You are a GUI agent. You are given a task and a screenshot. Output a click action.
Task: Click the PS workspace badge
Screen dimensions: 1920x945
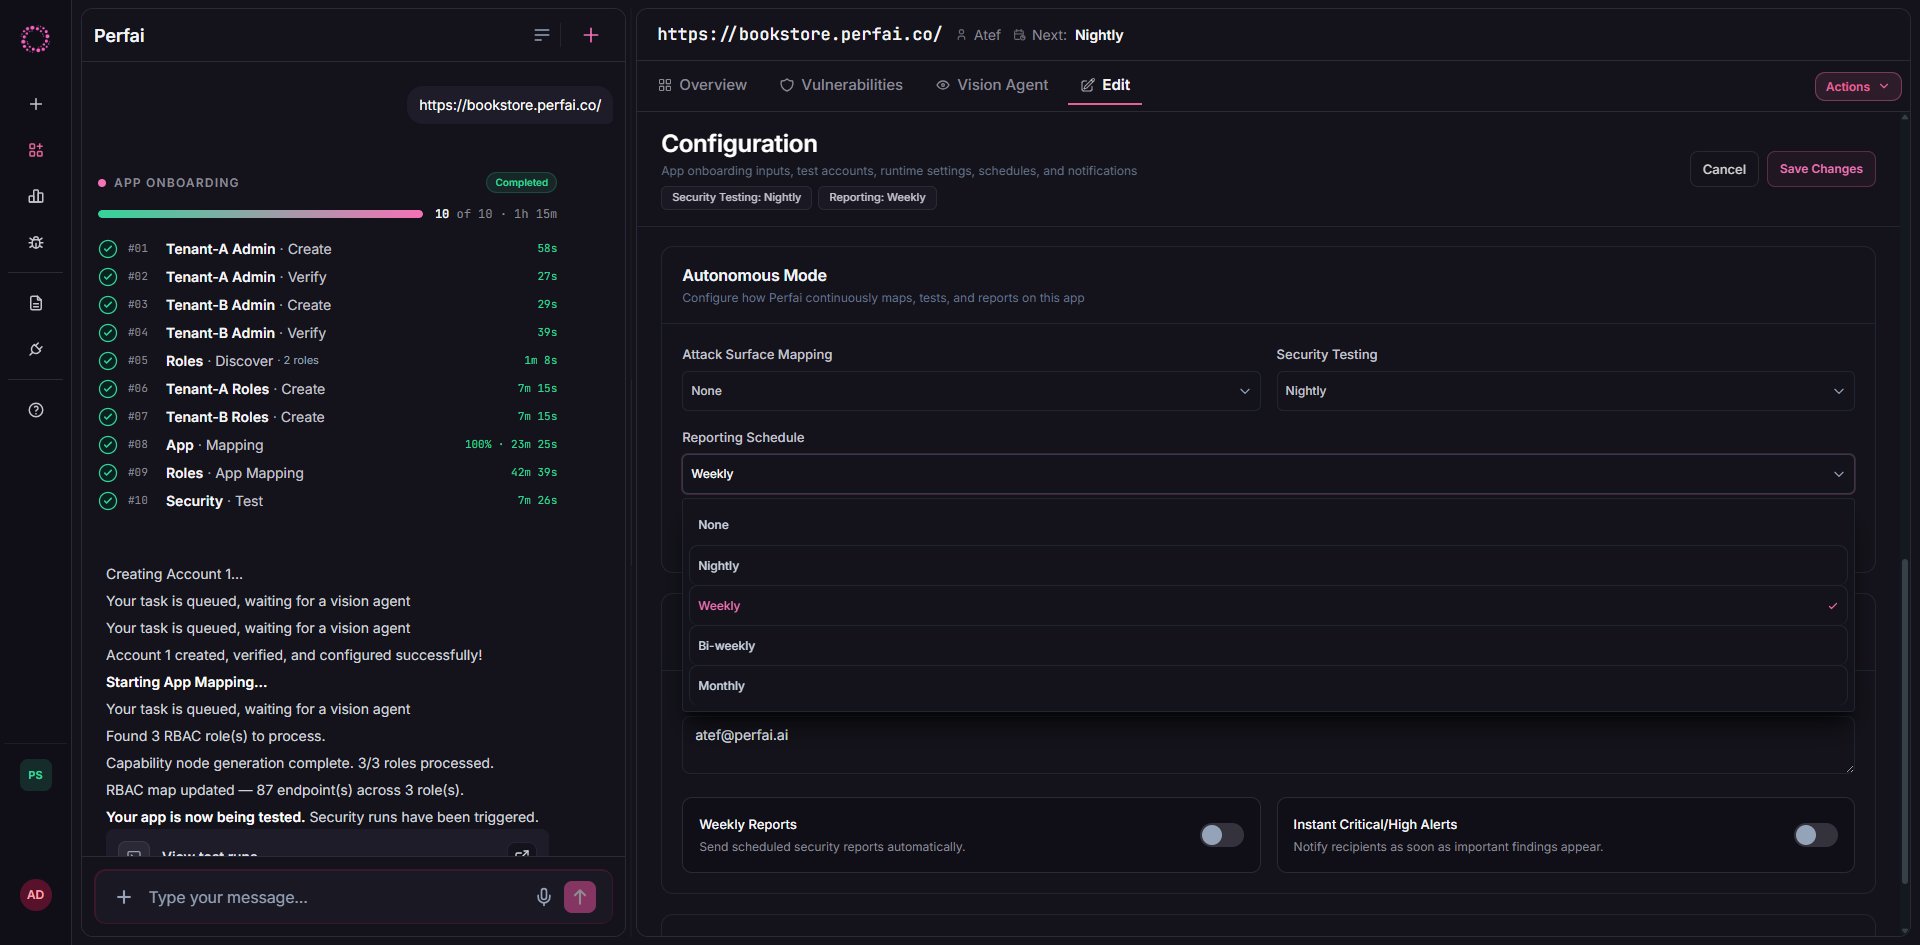pos(36,775)
